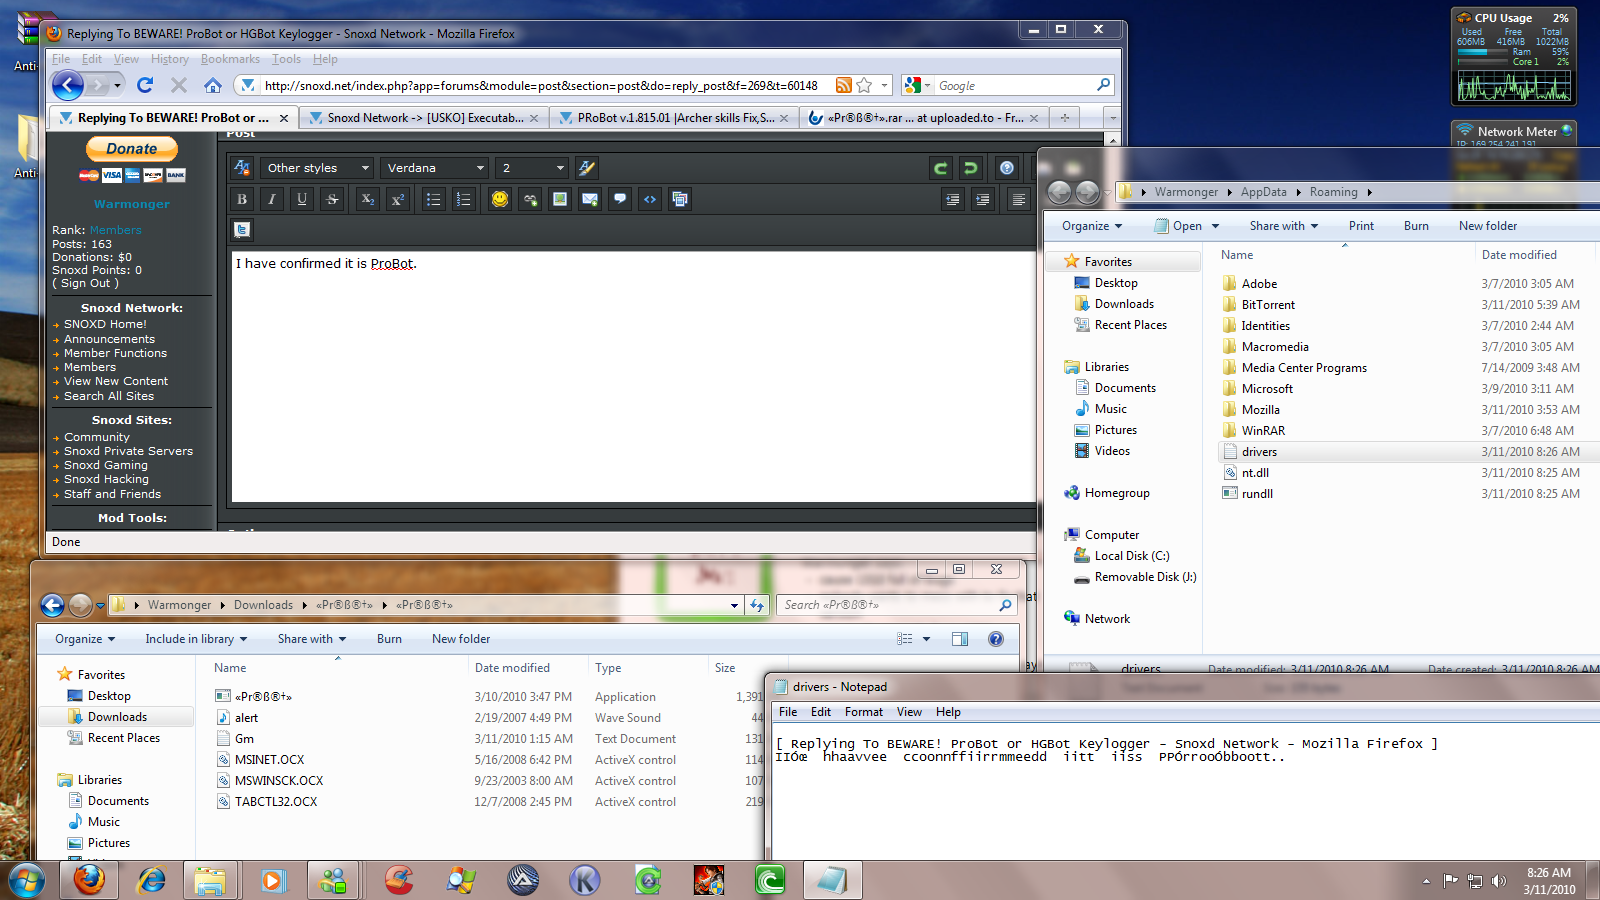1600x900 pixels.
Task: Open Notepad Format menu
Action: [x=863, y=712]
